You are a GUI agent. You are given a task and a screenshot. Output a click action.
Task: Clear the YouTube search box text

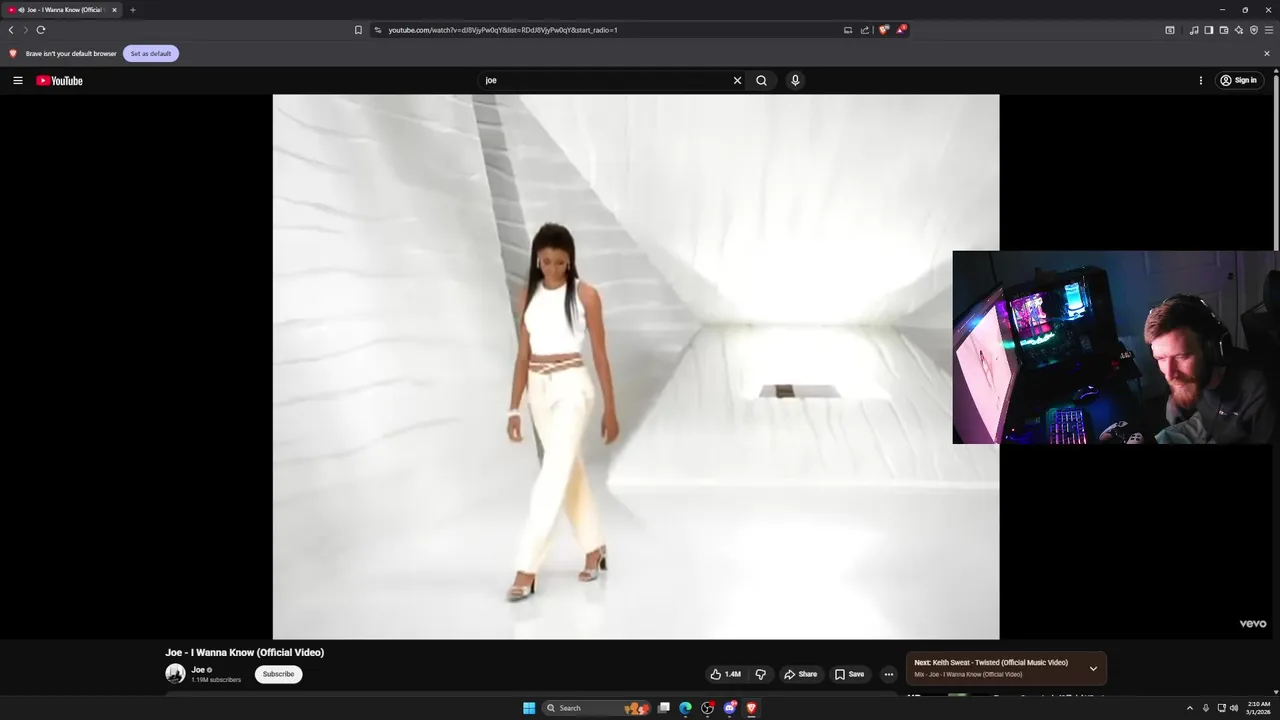coord(737,80)
